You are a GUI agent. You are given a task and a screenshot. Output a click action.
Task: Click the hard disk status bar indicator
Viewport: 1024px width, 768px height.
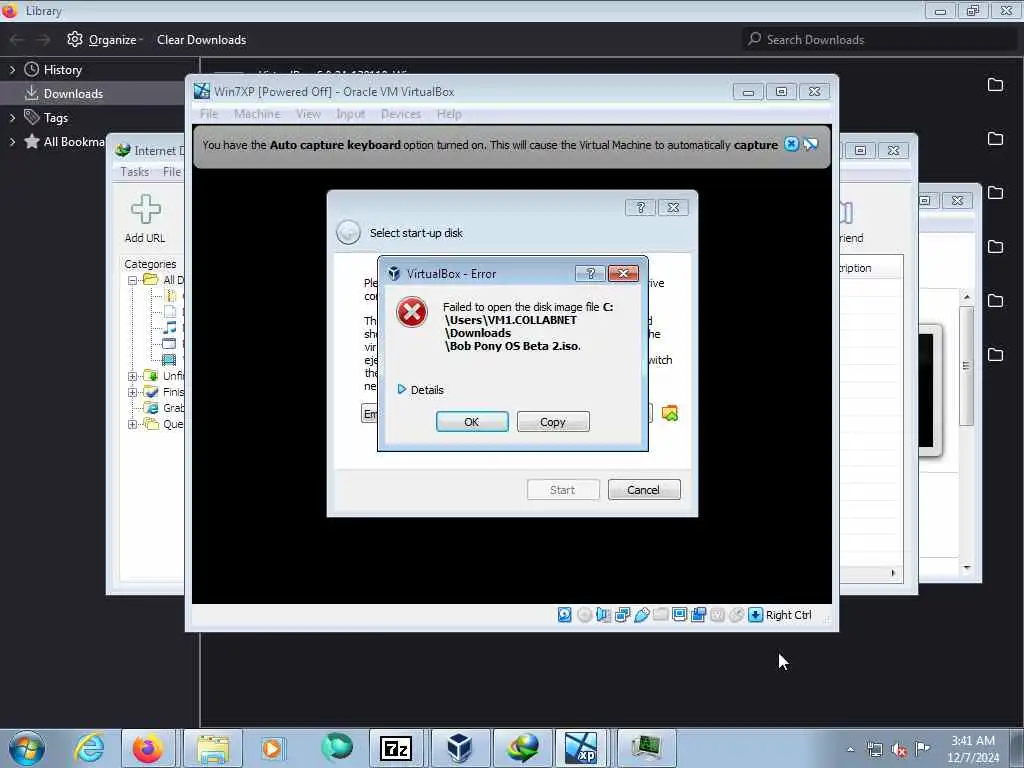(565, 615)
